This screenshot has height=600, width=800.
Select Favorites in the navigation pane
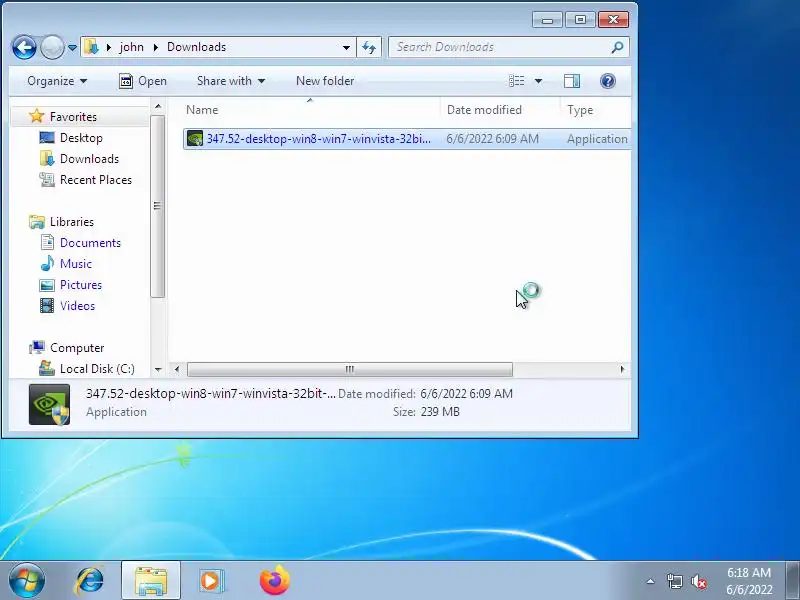point(73,117)
